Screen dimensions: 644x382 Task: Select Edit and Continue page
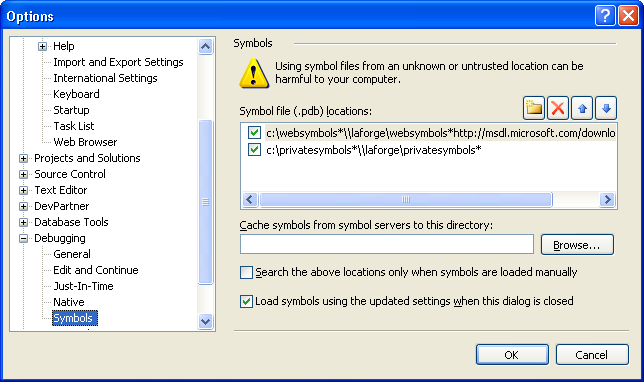point(96,270)
